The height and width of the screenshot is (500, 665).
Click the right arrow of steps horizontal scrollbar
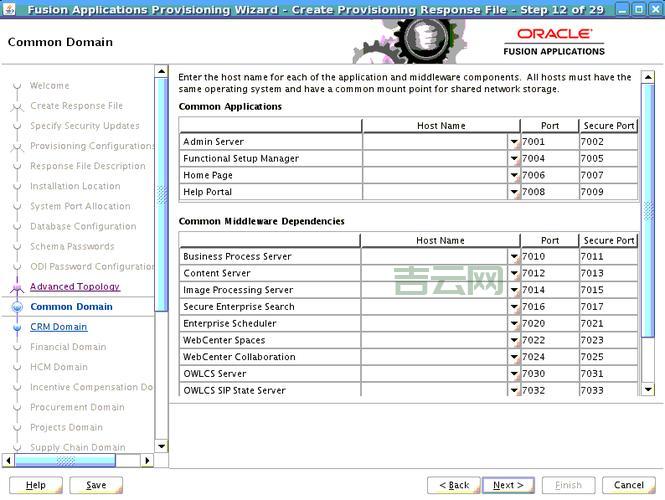point(147,461)
